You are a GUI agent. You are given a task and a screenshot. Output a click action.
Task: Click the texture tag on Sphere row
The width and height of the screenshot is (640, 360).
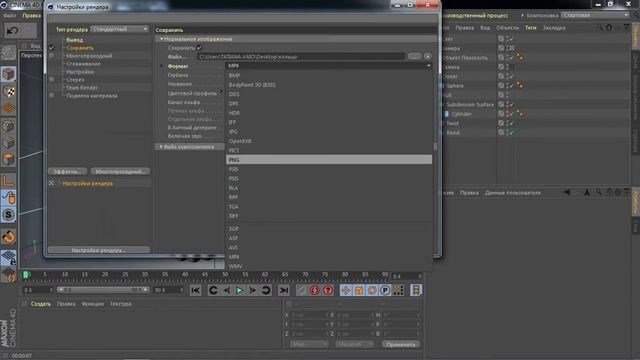point(520,85)
